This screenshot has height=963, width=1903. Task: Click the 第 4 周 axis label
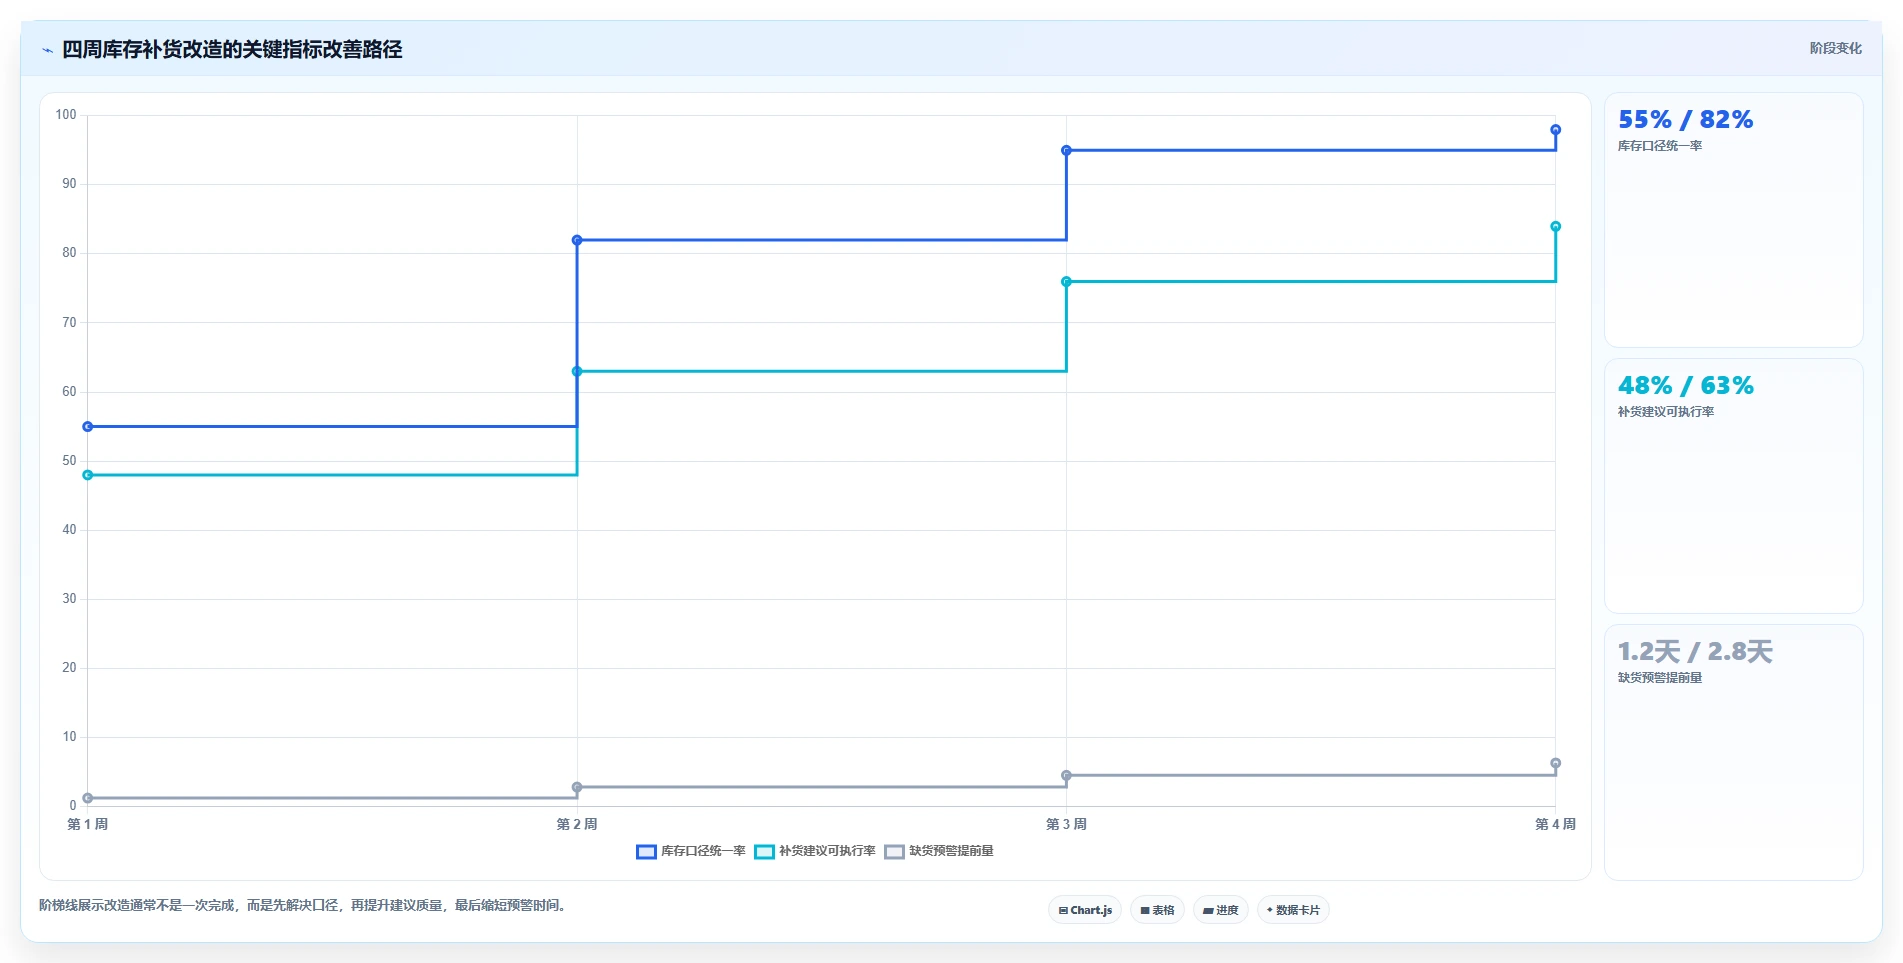click(x=1555, y=824)
